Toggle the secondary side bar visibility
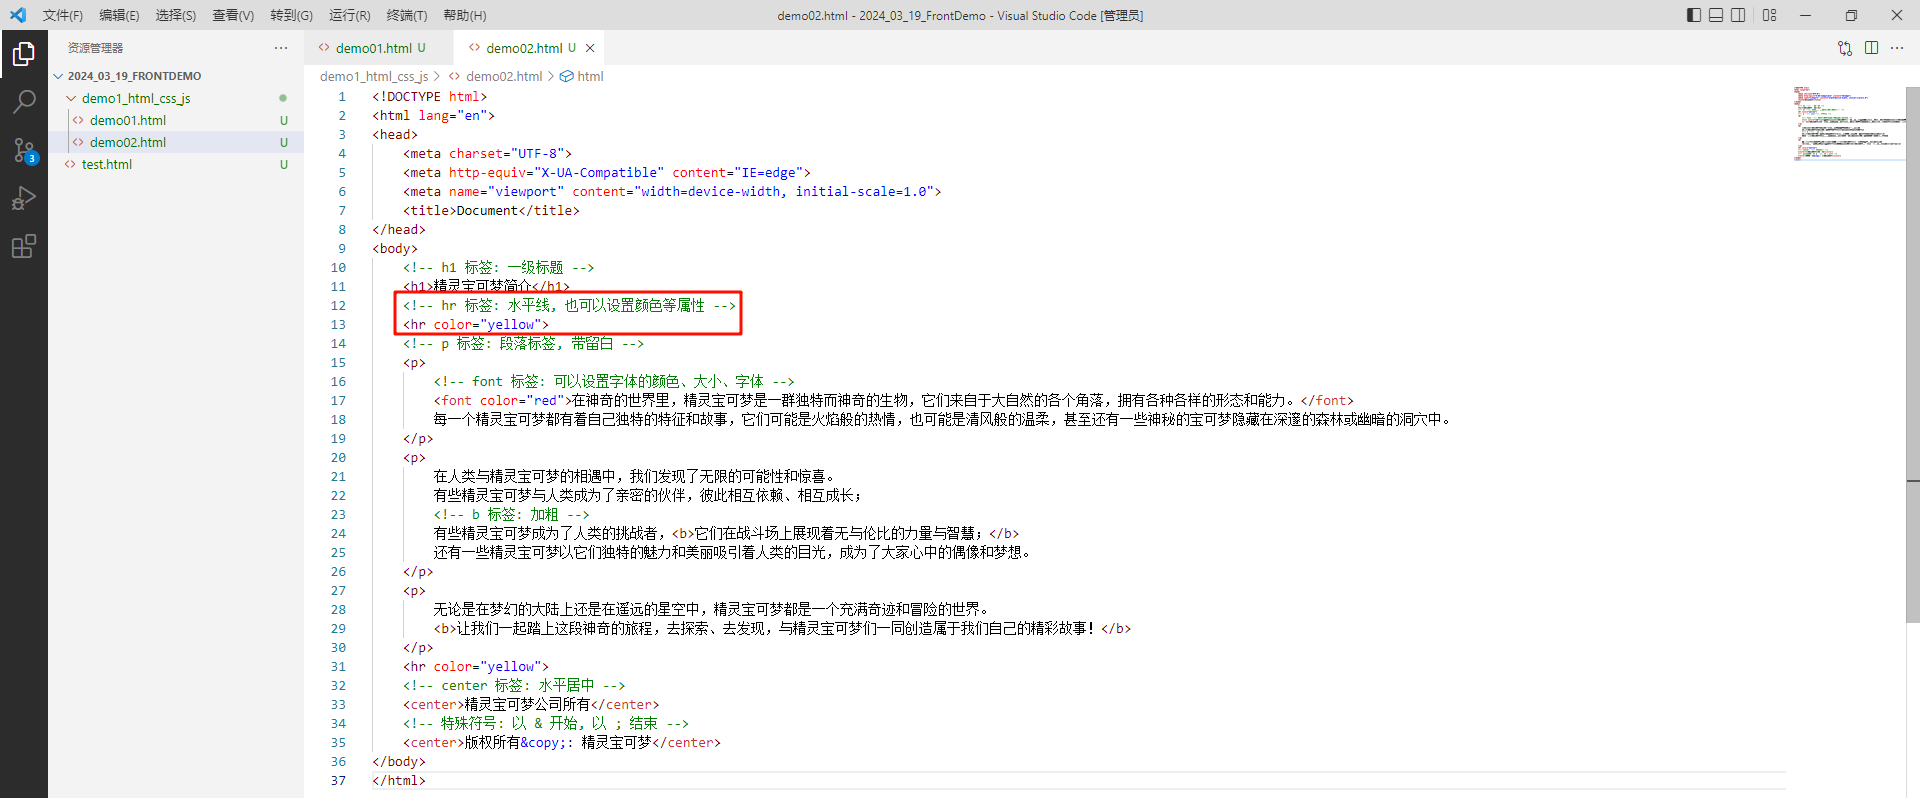 click(1738, 15)
